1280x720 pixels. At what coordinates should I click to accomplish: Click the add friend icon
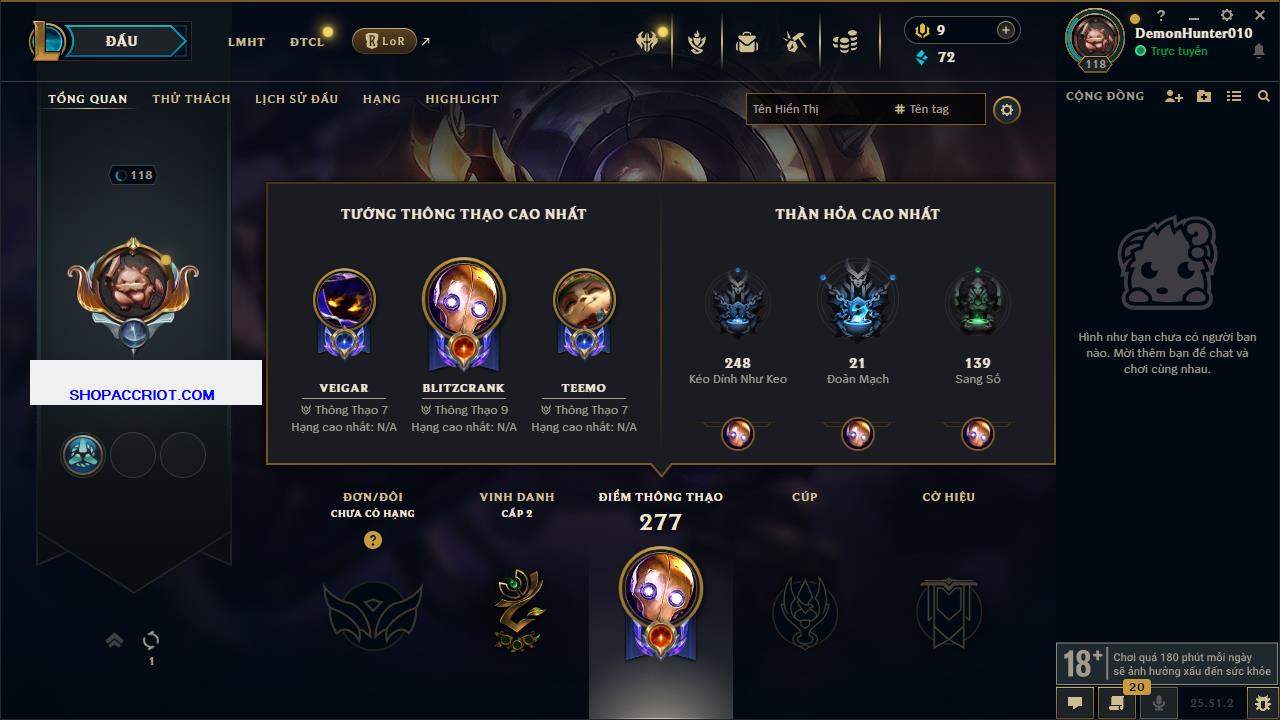[1174, 96]
